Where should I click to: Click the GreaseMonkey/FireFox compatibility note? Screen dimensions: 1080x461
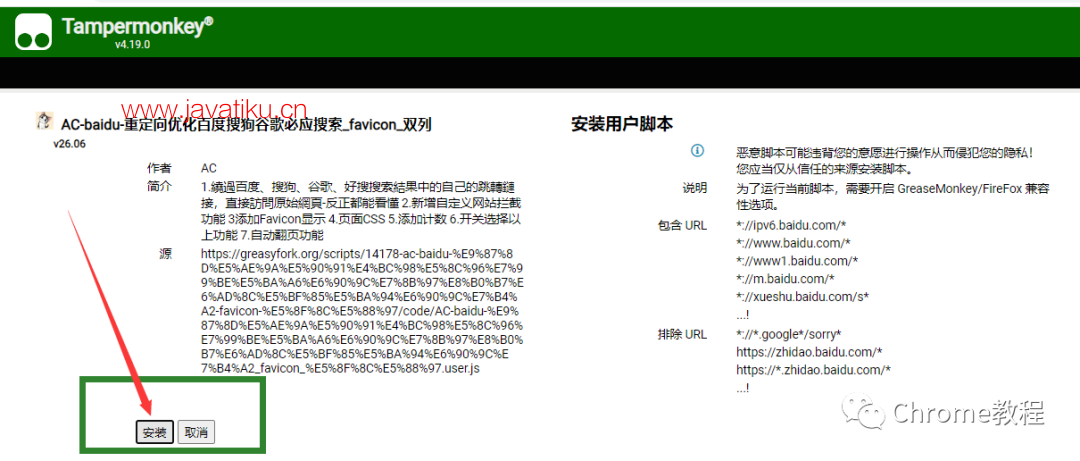click(892, 197)
